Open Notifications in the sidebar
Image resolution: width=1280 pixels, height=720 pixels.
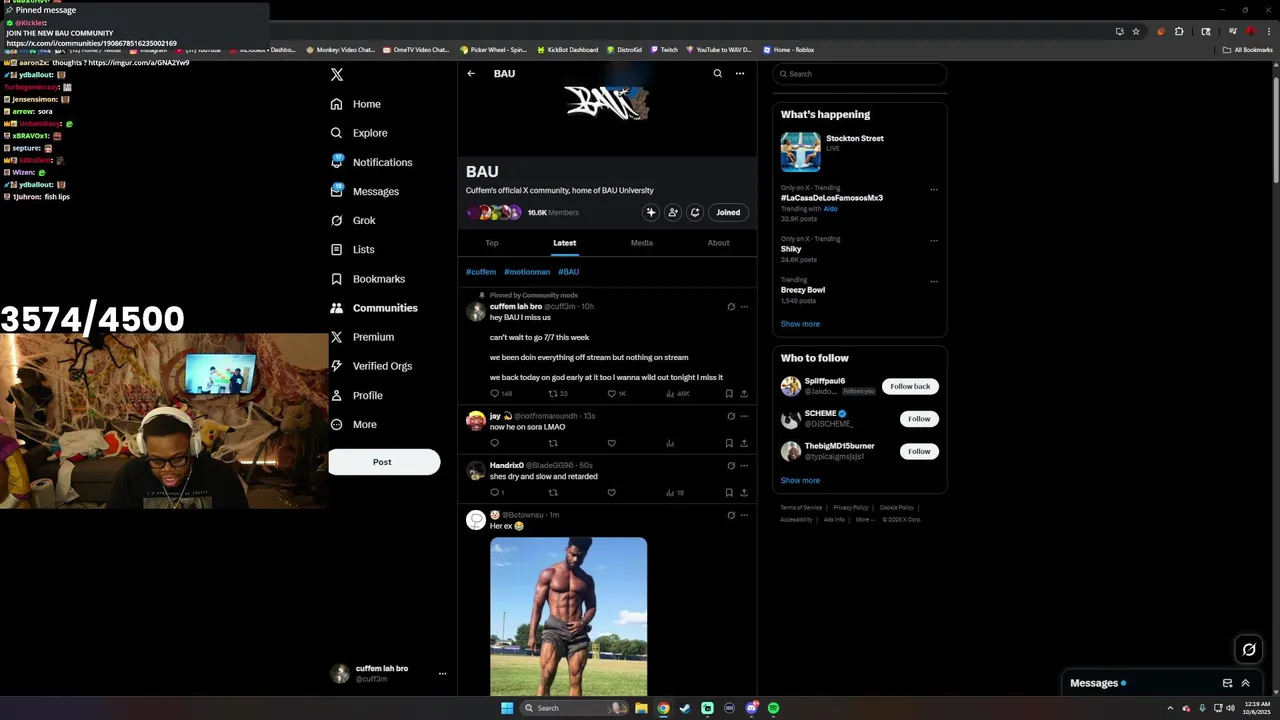371,162
